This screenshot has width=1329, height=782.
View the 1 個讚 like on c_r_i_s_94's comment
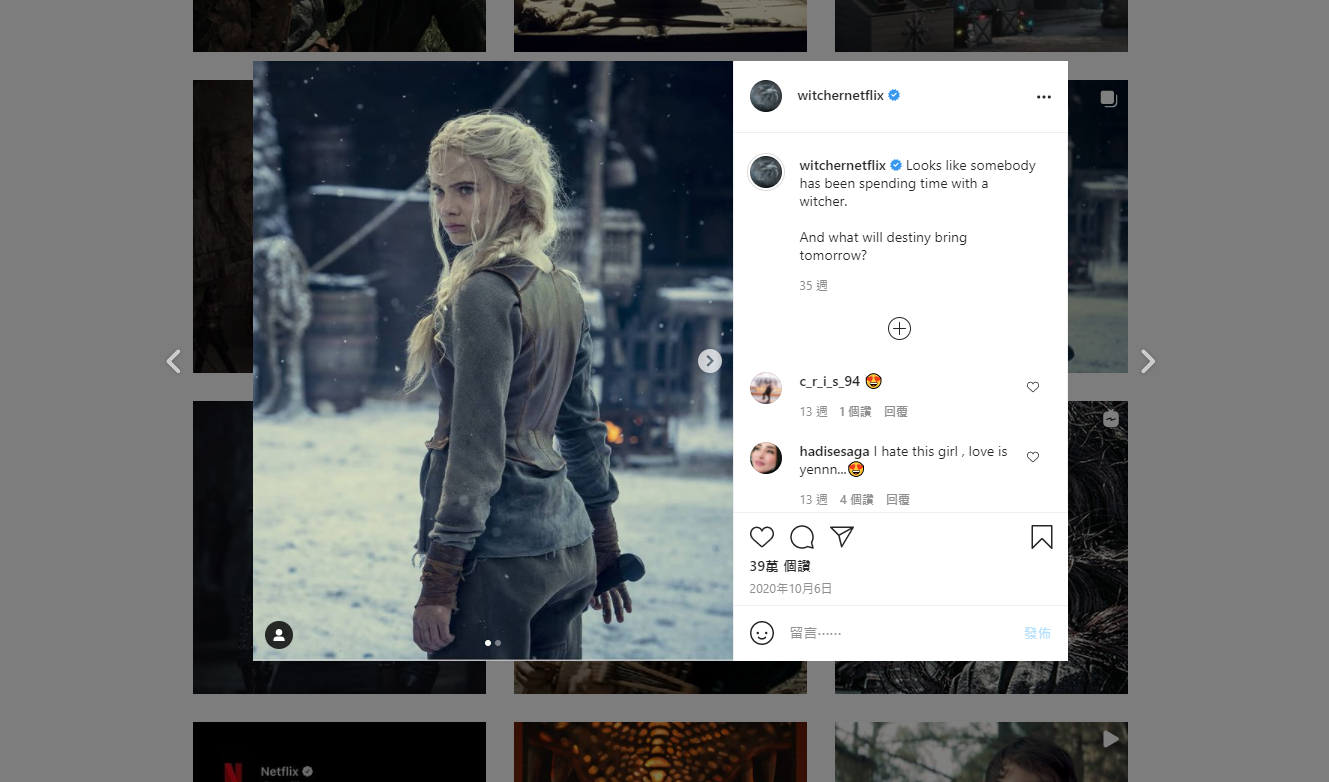click(x=855, y=412)
